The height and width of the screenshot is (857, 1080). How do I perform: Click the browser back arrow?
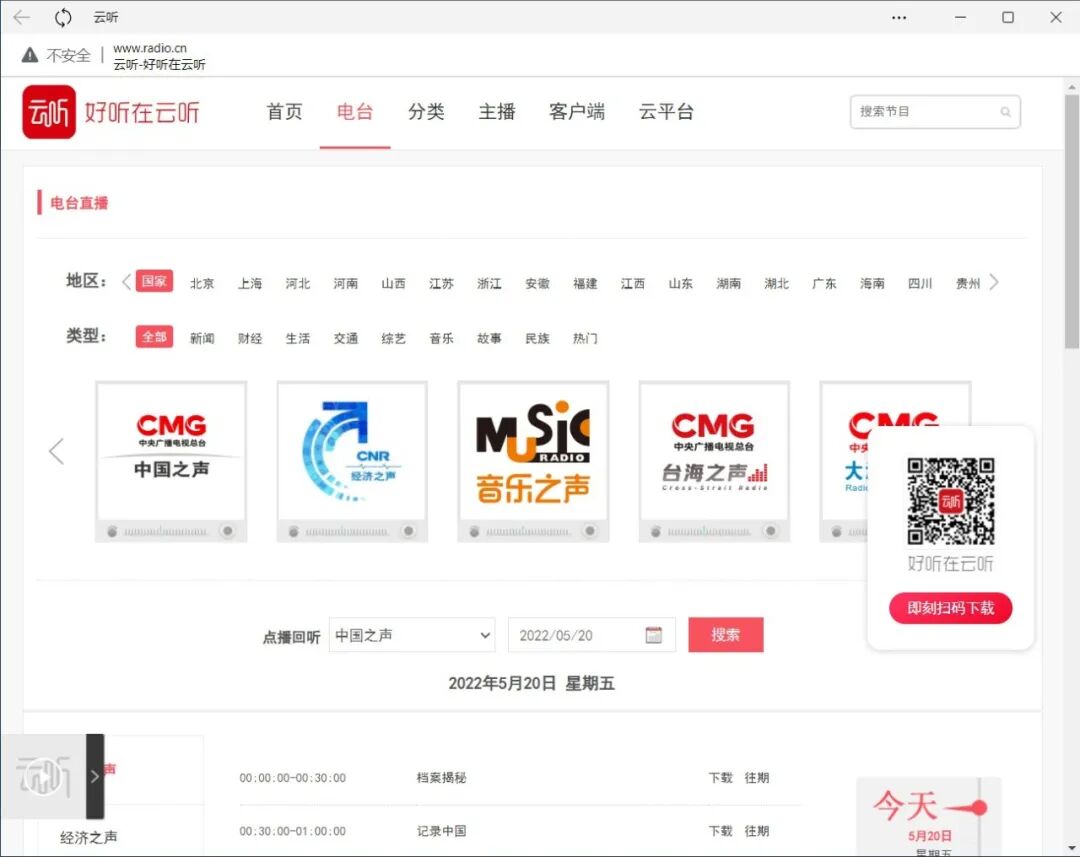(21, 17)
